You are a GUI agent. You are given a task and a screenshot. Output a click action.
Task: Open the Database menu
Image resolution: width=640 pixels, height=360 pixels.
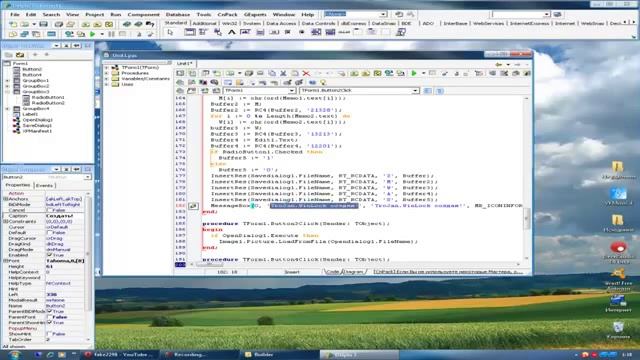pos(178,15)
